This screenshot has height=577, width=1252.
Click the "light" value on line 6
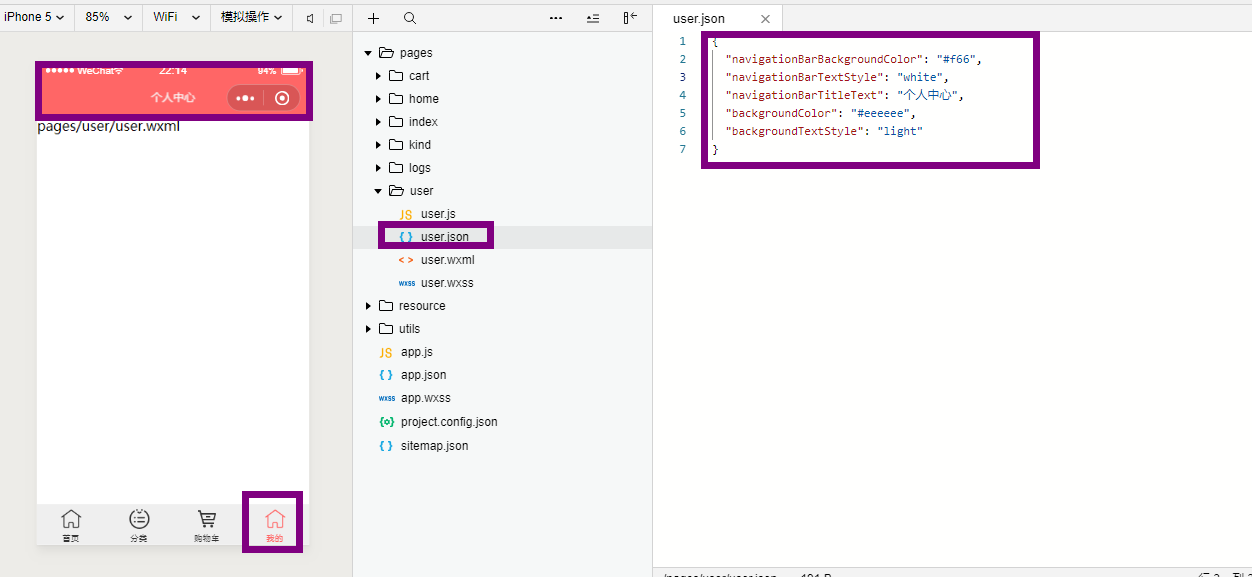tap(898, 131)
